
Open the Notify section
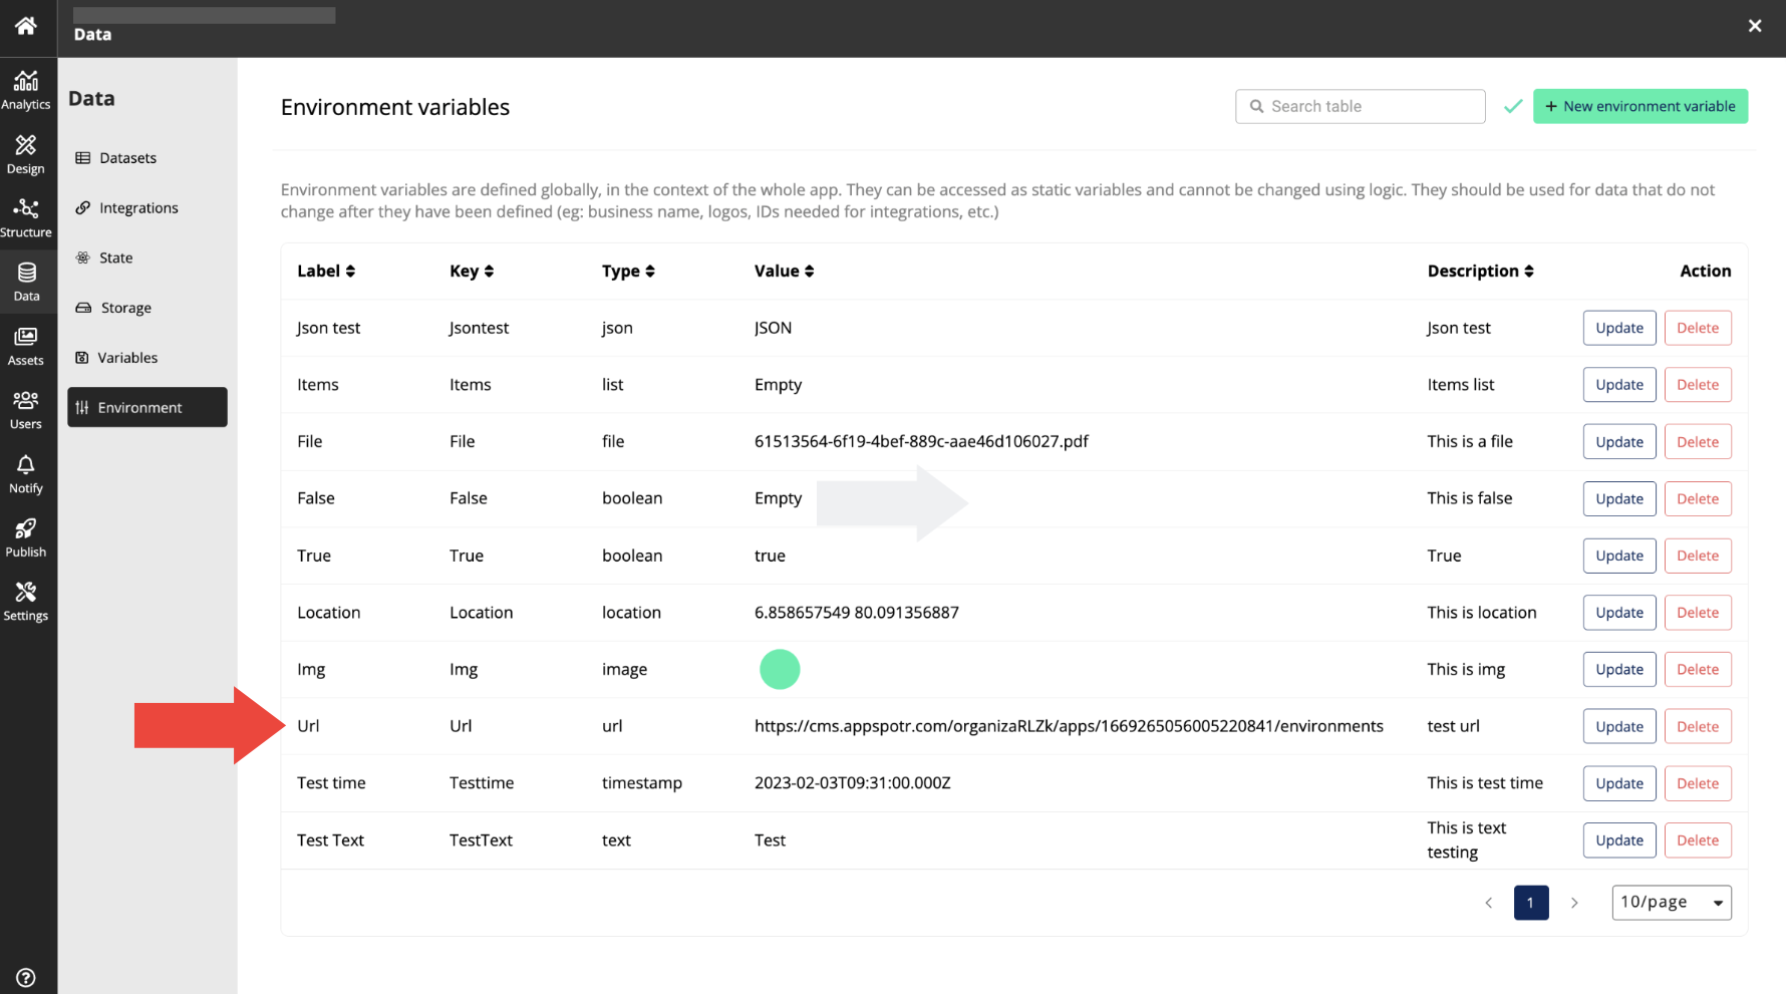[x=26, y=474]
